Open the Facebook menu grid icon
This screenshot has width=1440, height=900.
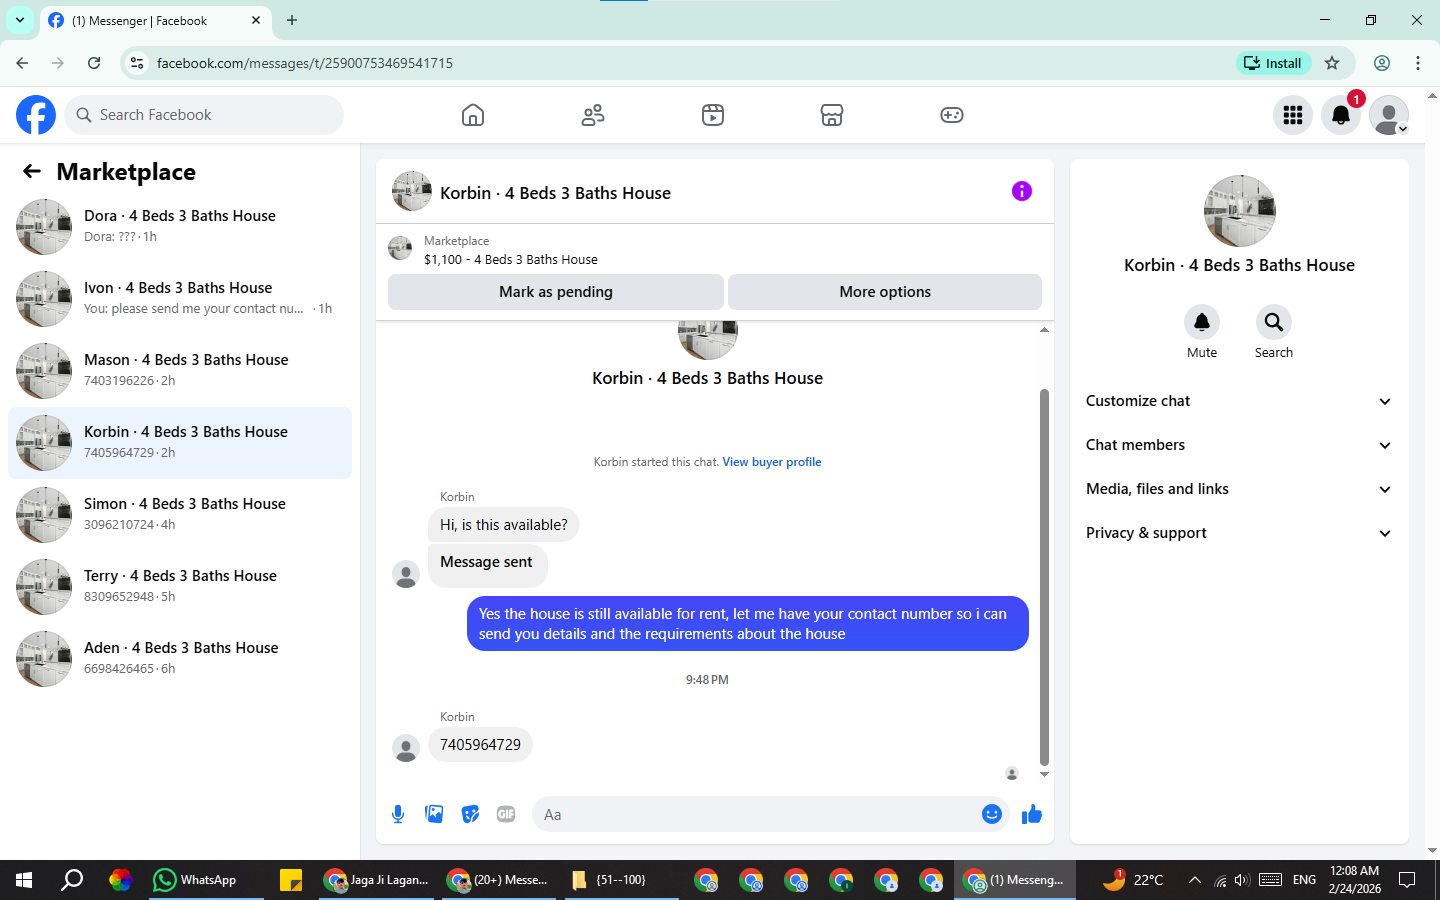(x=1293, y=115)
